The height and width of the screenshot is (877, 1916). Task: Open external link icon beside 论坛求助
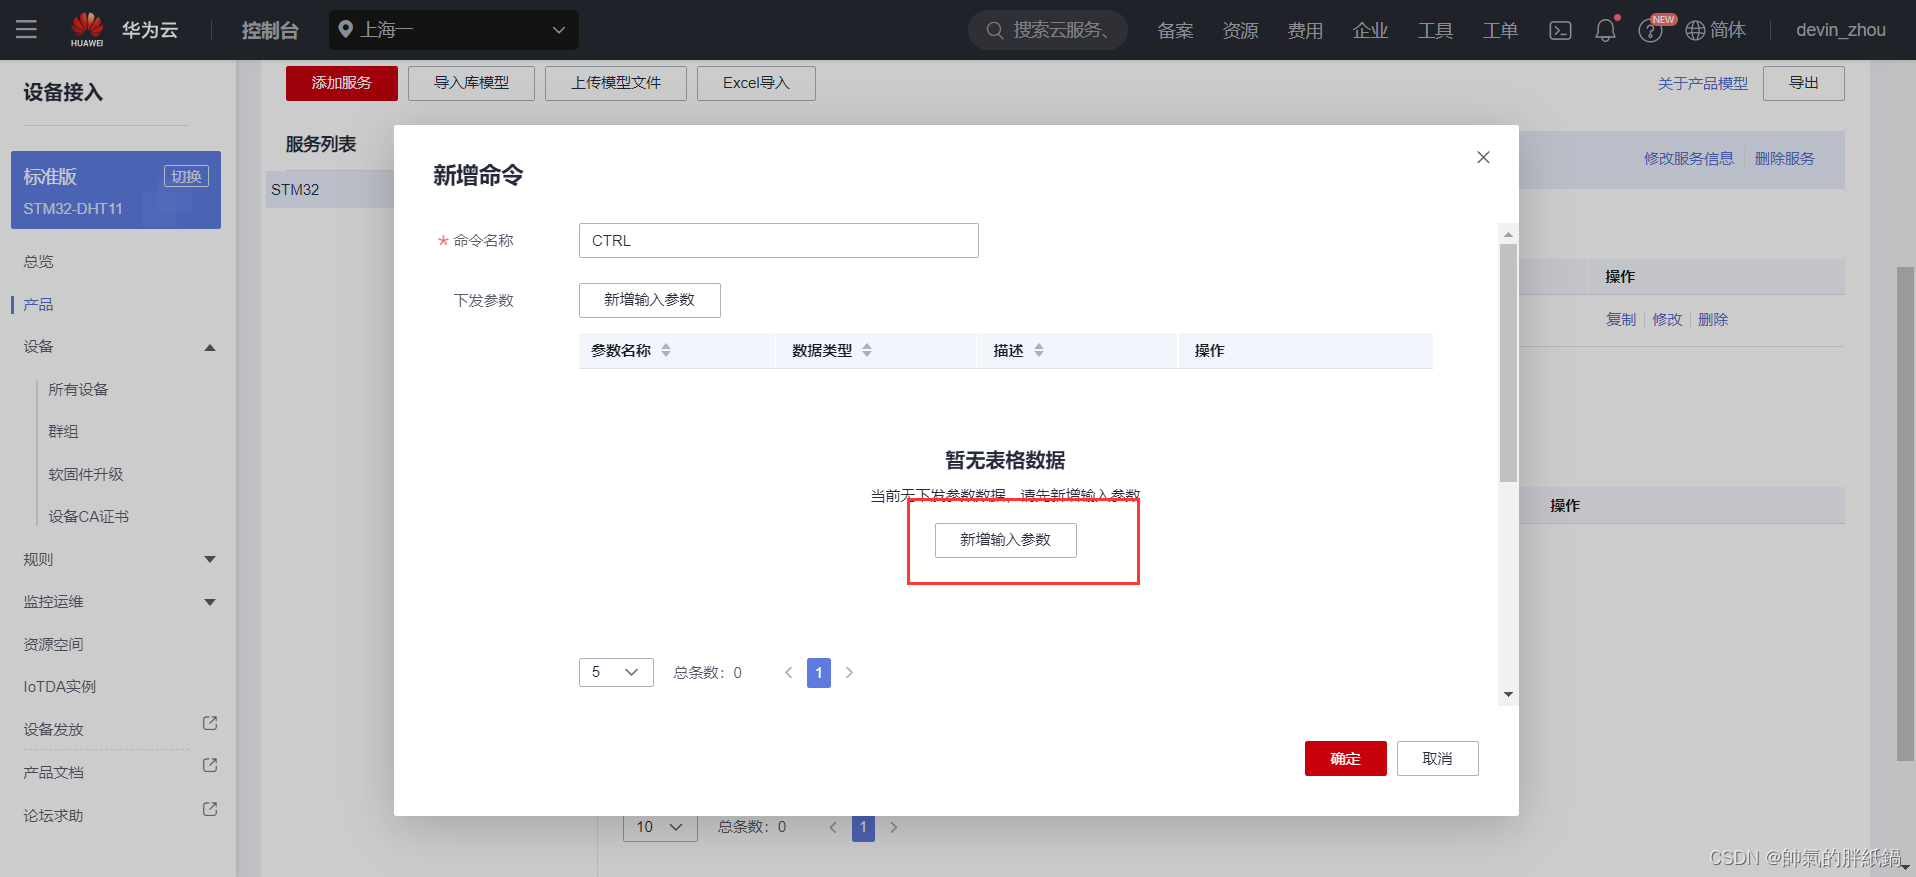210,809
